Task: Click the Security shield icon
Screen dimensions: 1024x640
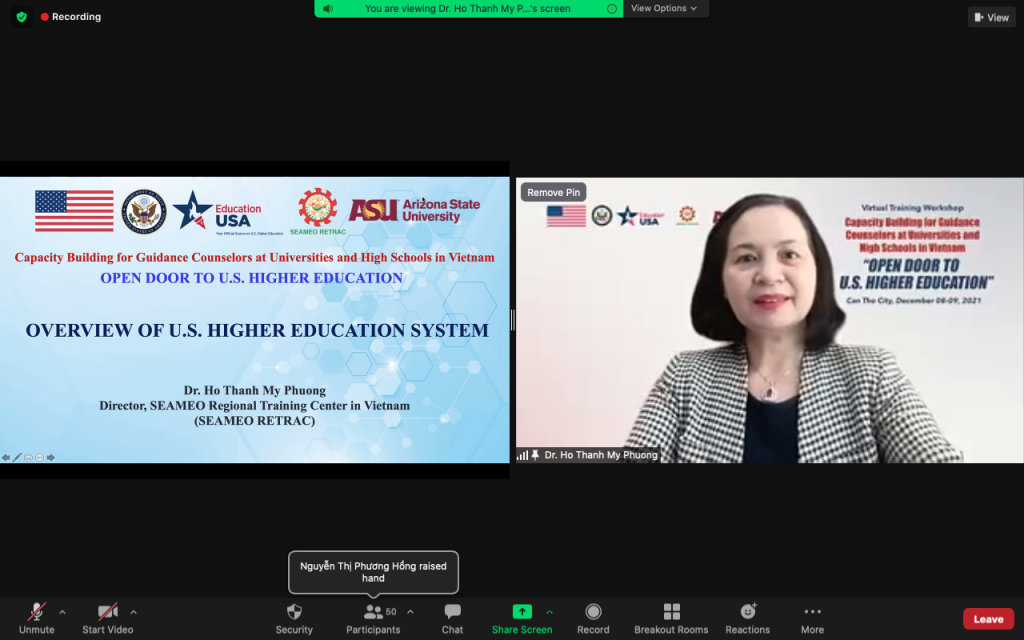Action: pyautogui.click(x=294, y=612)
